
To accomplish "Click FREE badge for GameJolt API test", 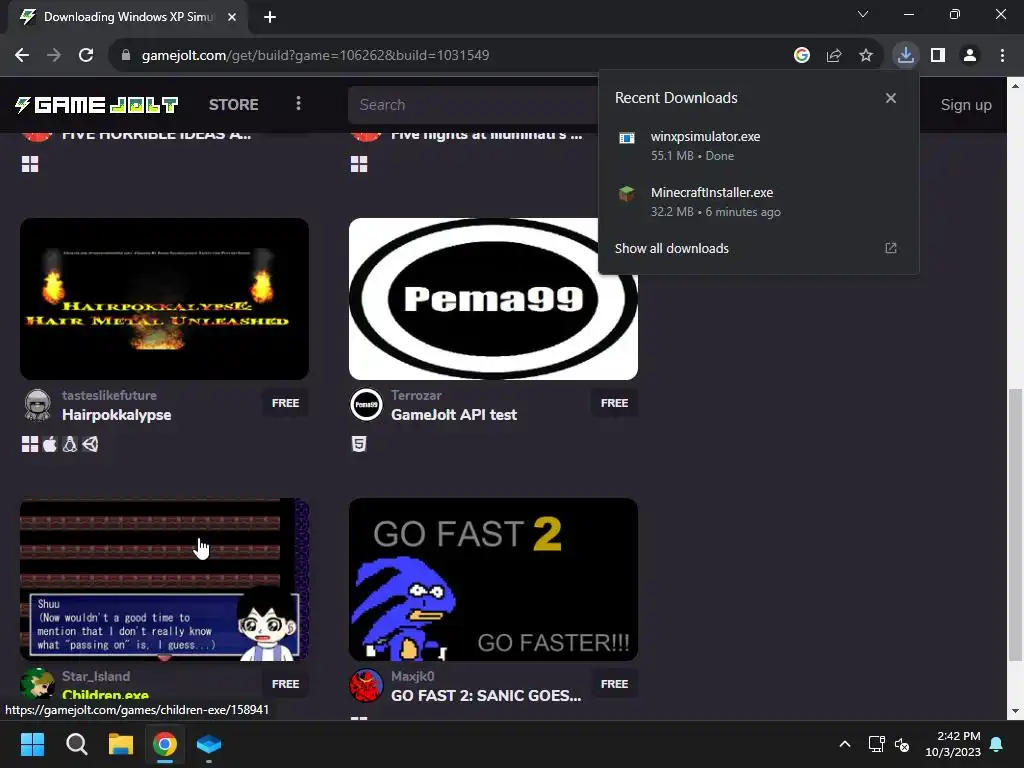I will 615,403.
